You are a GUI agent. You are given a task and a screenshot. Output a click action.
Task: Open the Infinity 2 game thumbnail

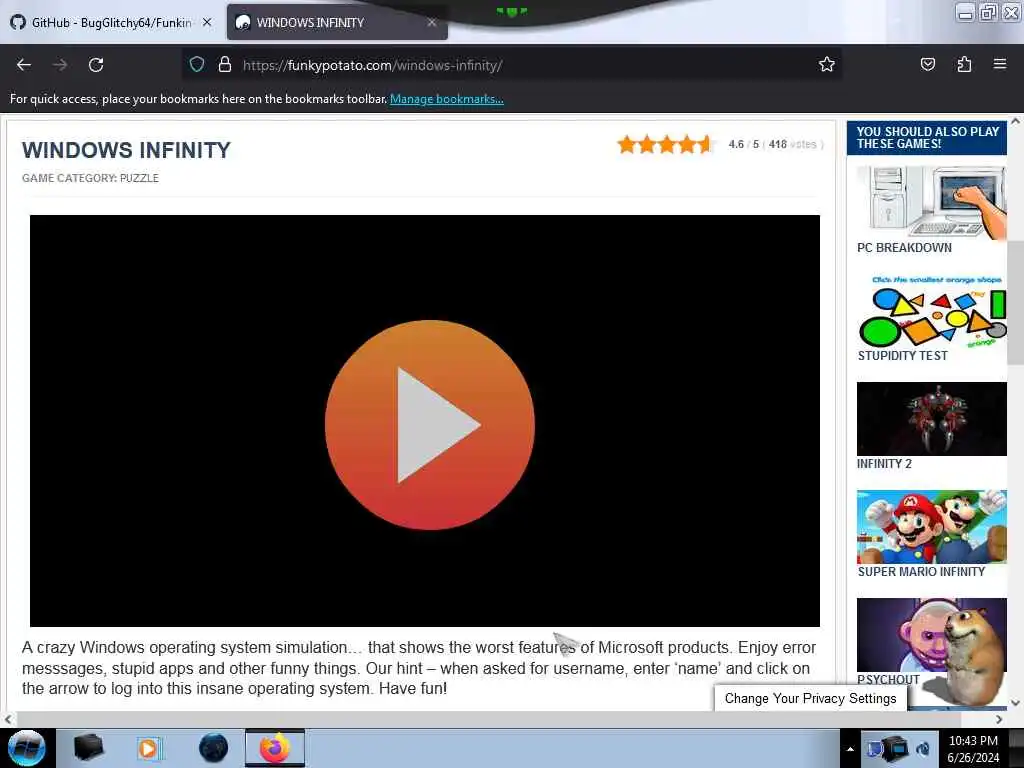click(931, 419)
